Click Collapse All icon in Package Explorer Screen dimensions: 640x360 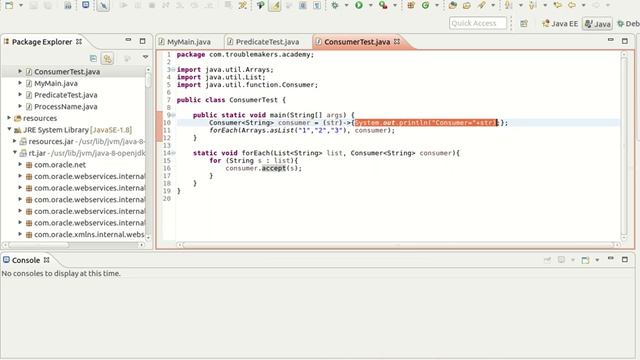pyautogui.click(x=93, y=58)
